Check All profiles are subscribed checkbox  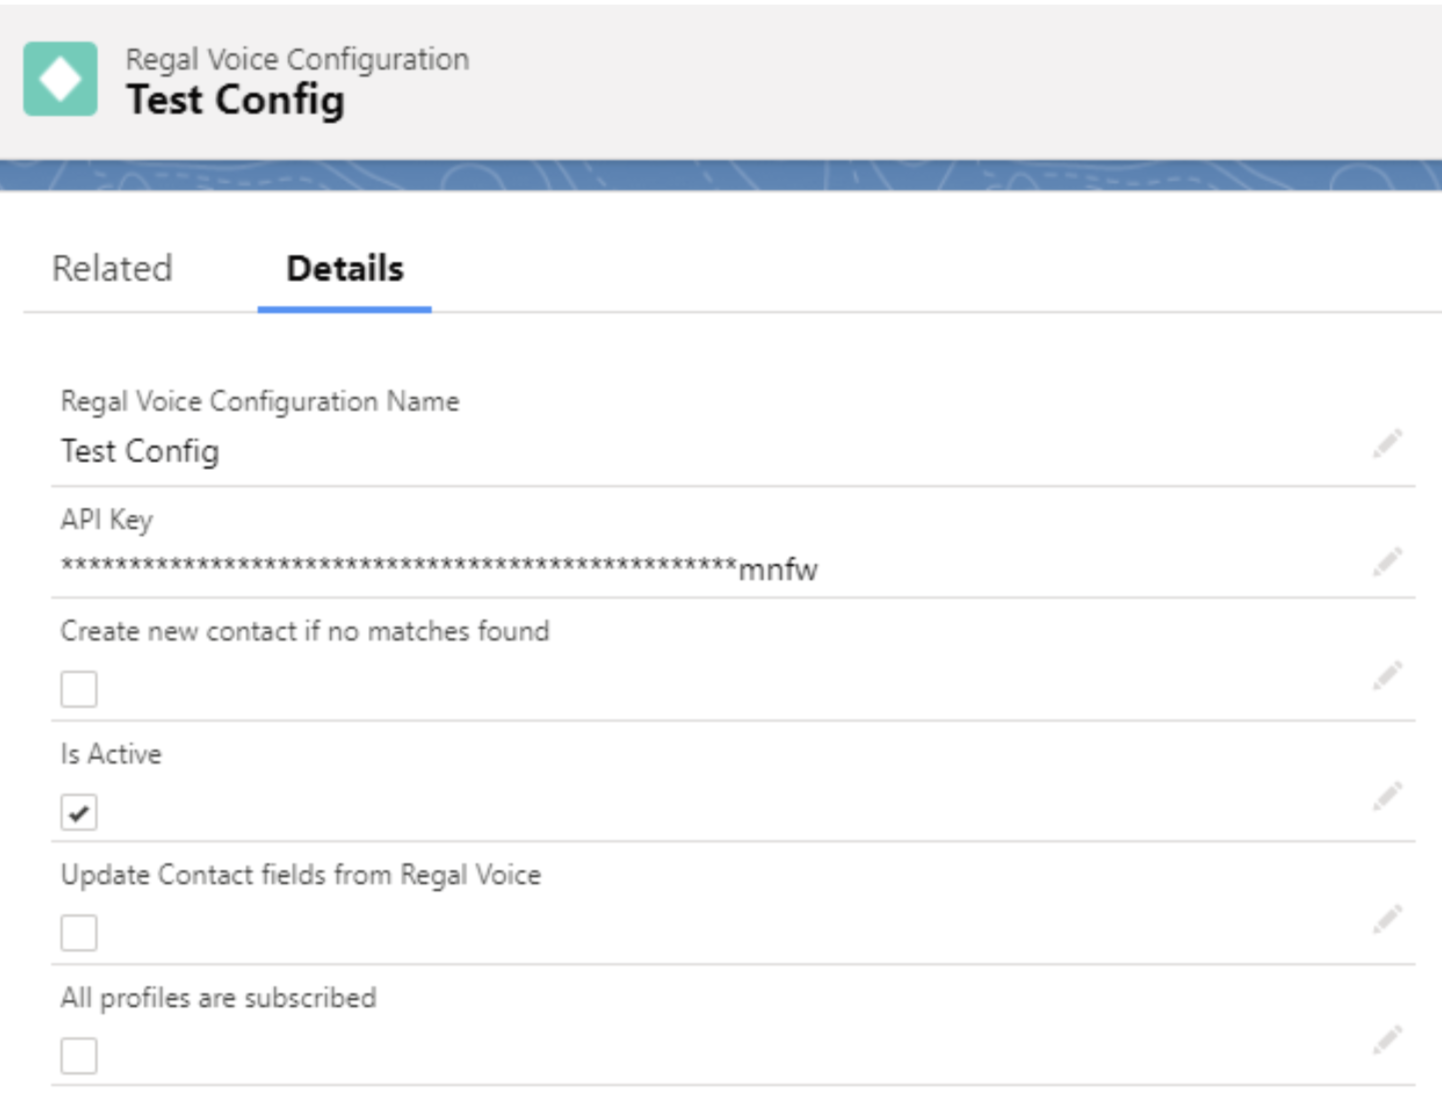click(79, 1055)
